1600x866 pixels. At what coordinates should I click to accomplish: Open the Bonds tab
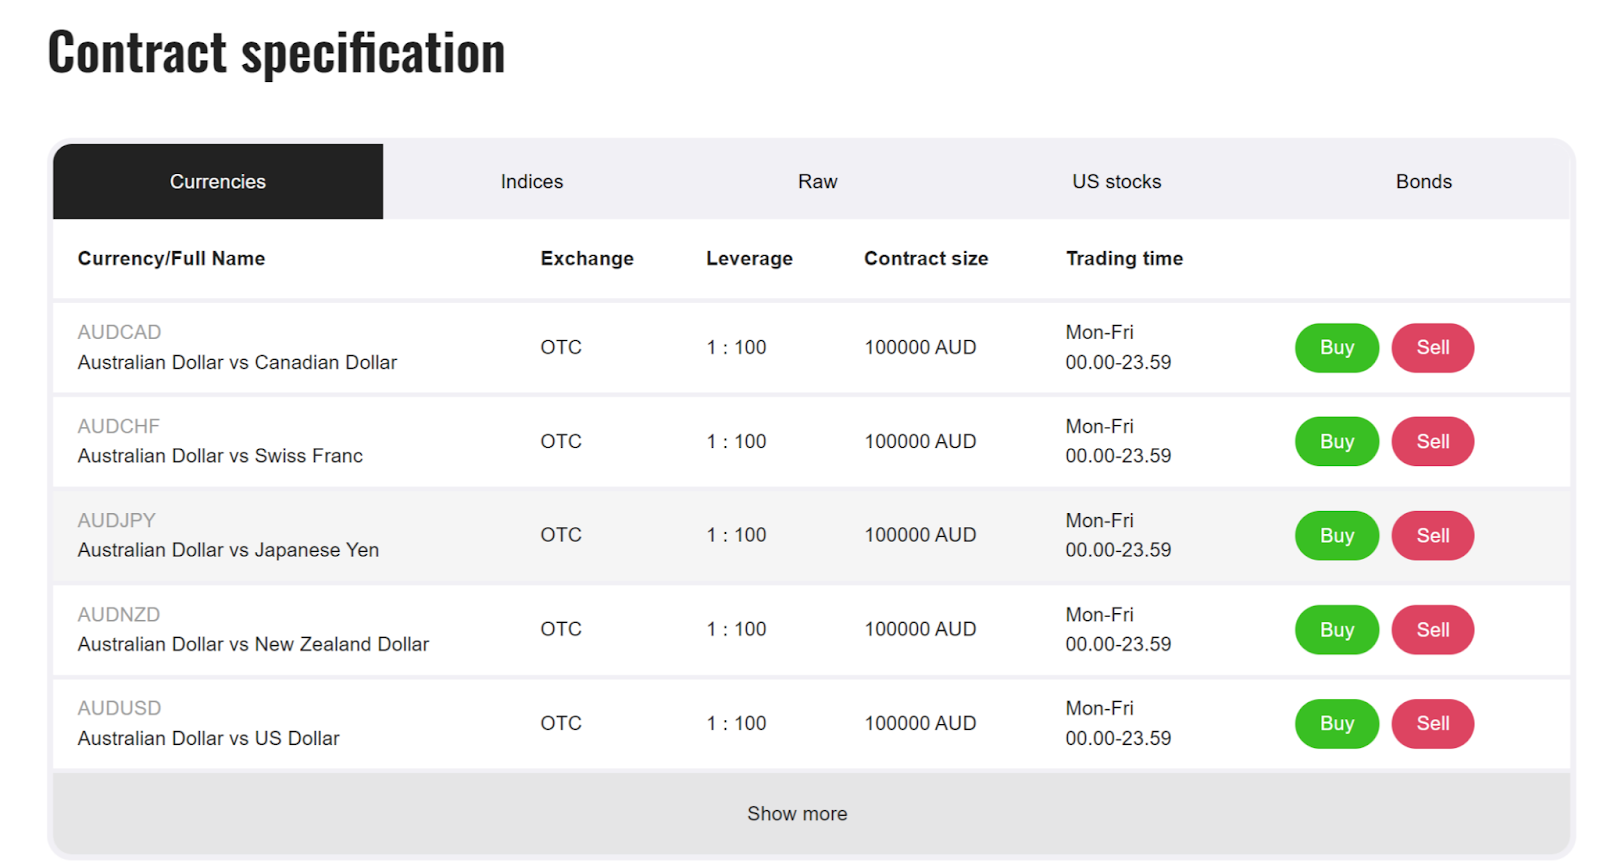pos(1424,181)
